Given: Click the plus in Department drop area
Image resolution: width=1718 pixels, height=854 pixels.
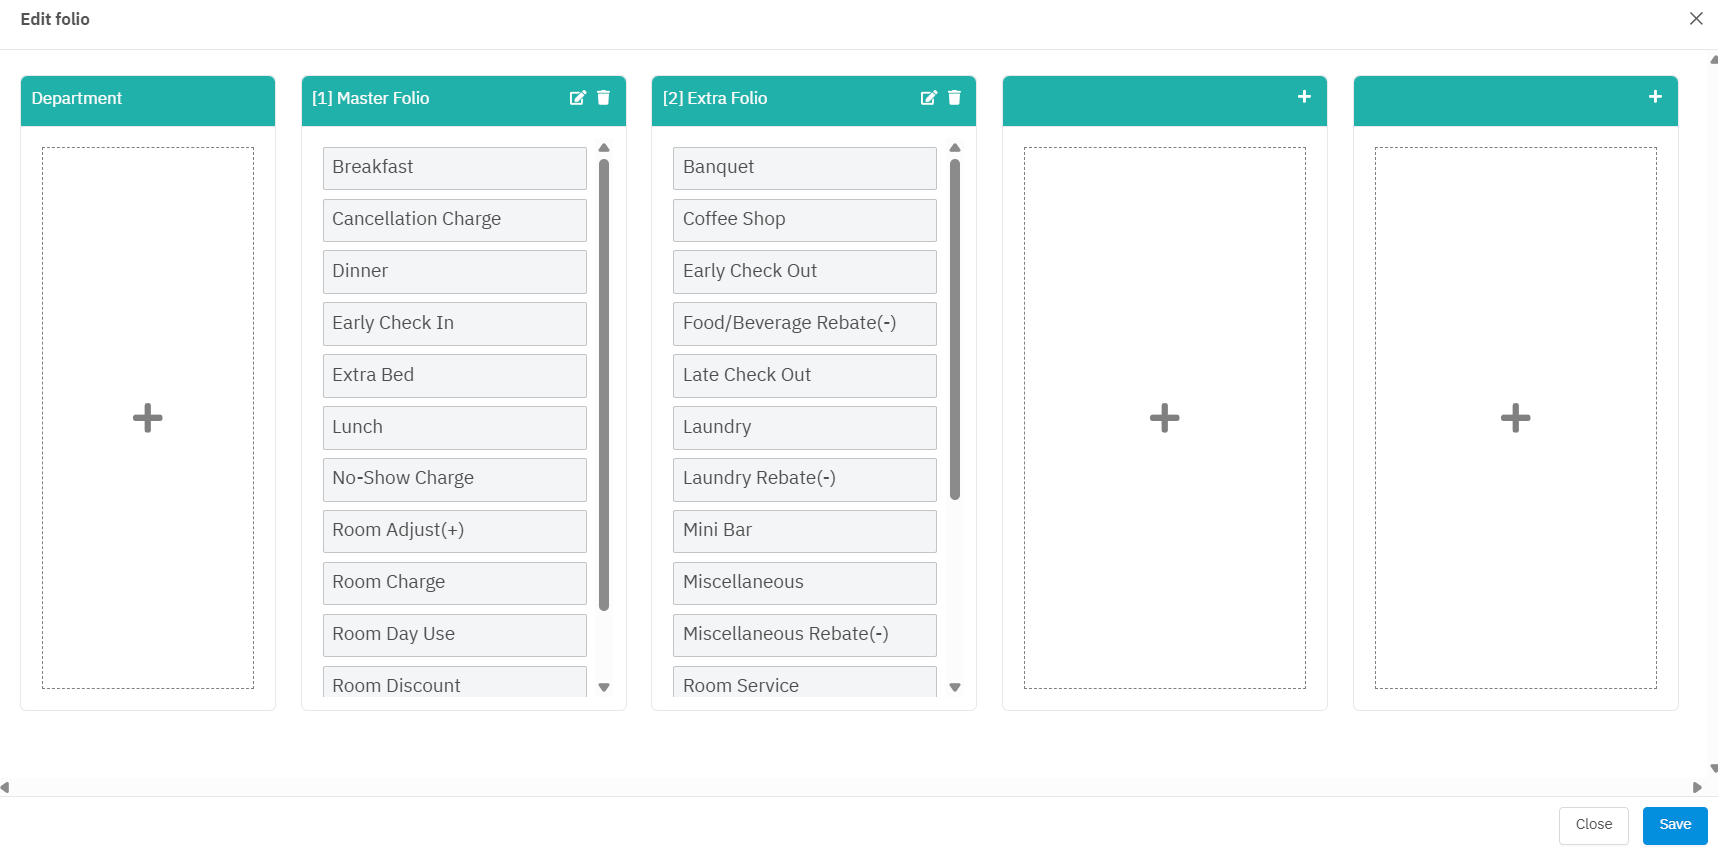Looking at the screenshot, I should pos(148,418).
